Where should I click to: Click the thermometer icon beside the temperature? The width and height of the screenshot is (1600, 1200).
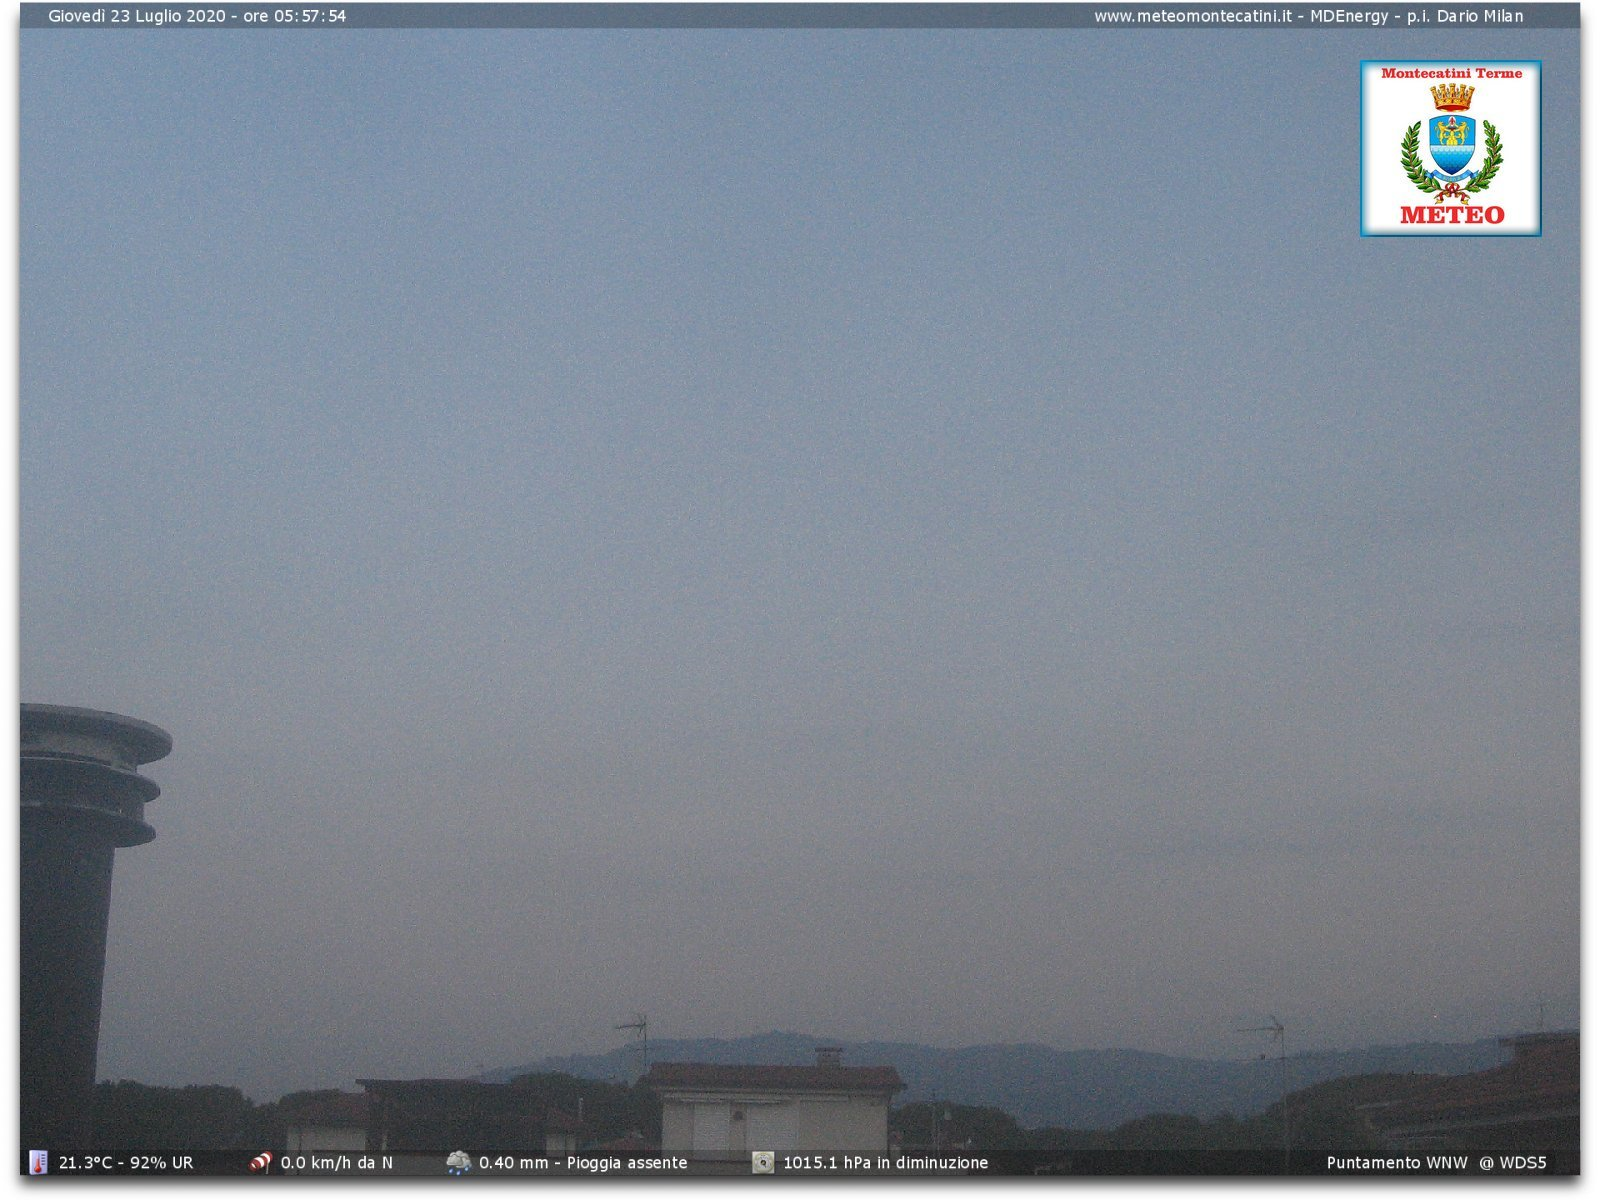click(38, 1162)
